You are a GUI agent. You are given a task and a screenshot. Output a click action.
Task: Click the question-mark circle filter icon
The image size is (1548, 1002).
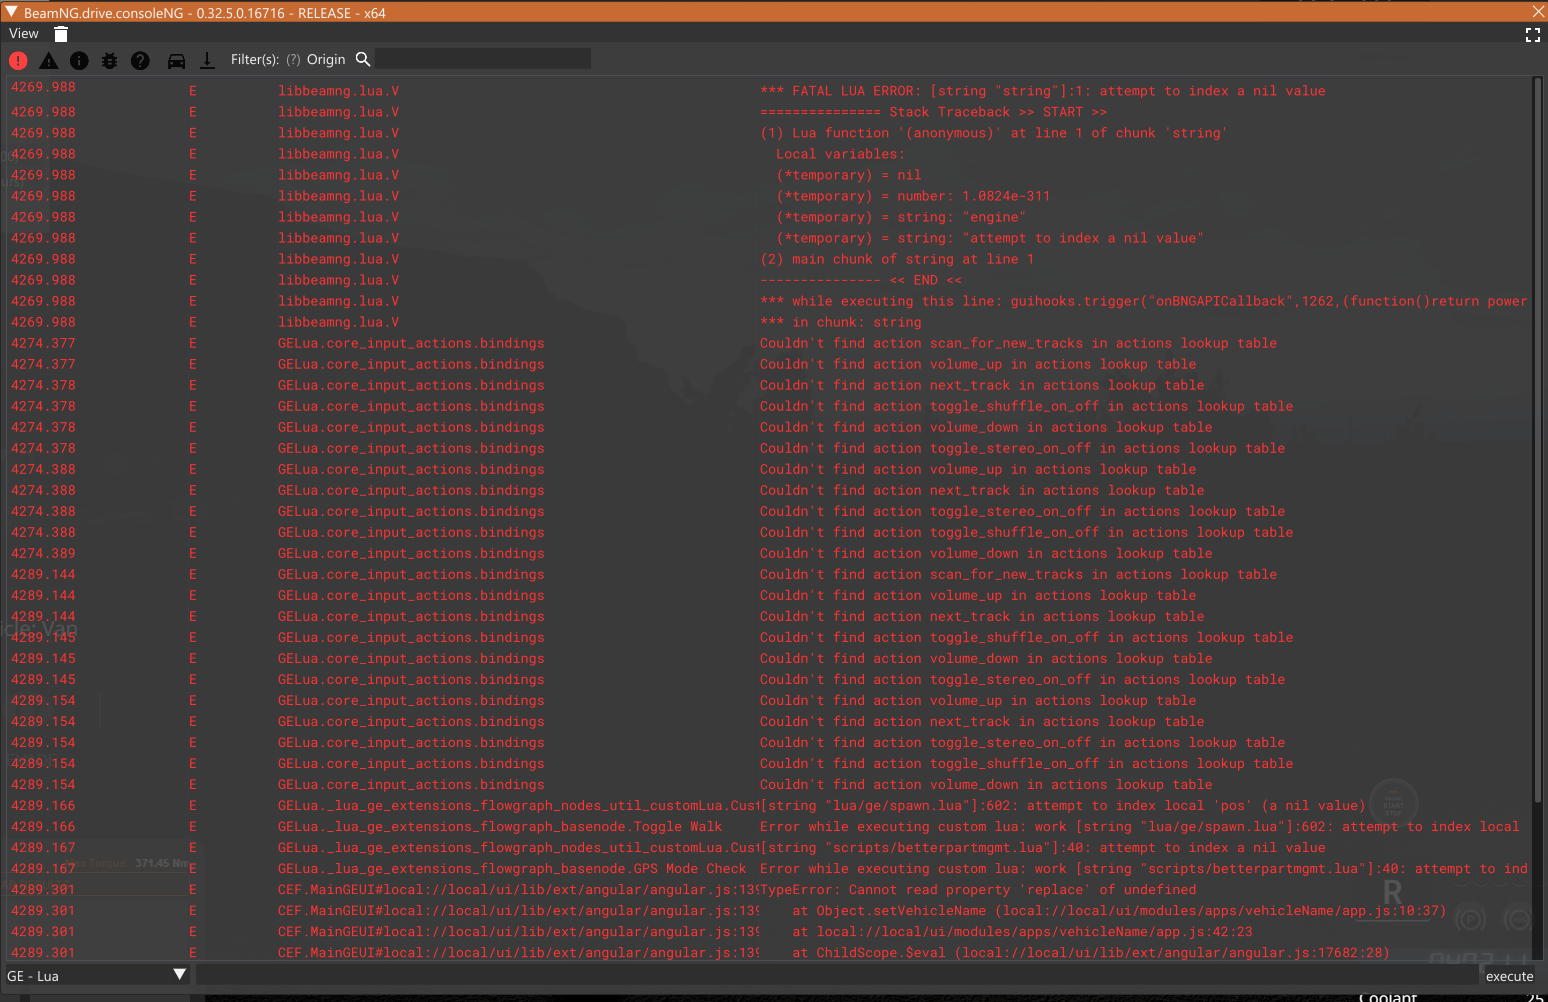point(141,60)
